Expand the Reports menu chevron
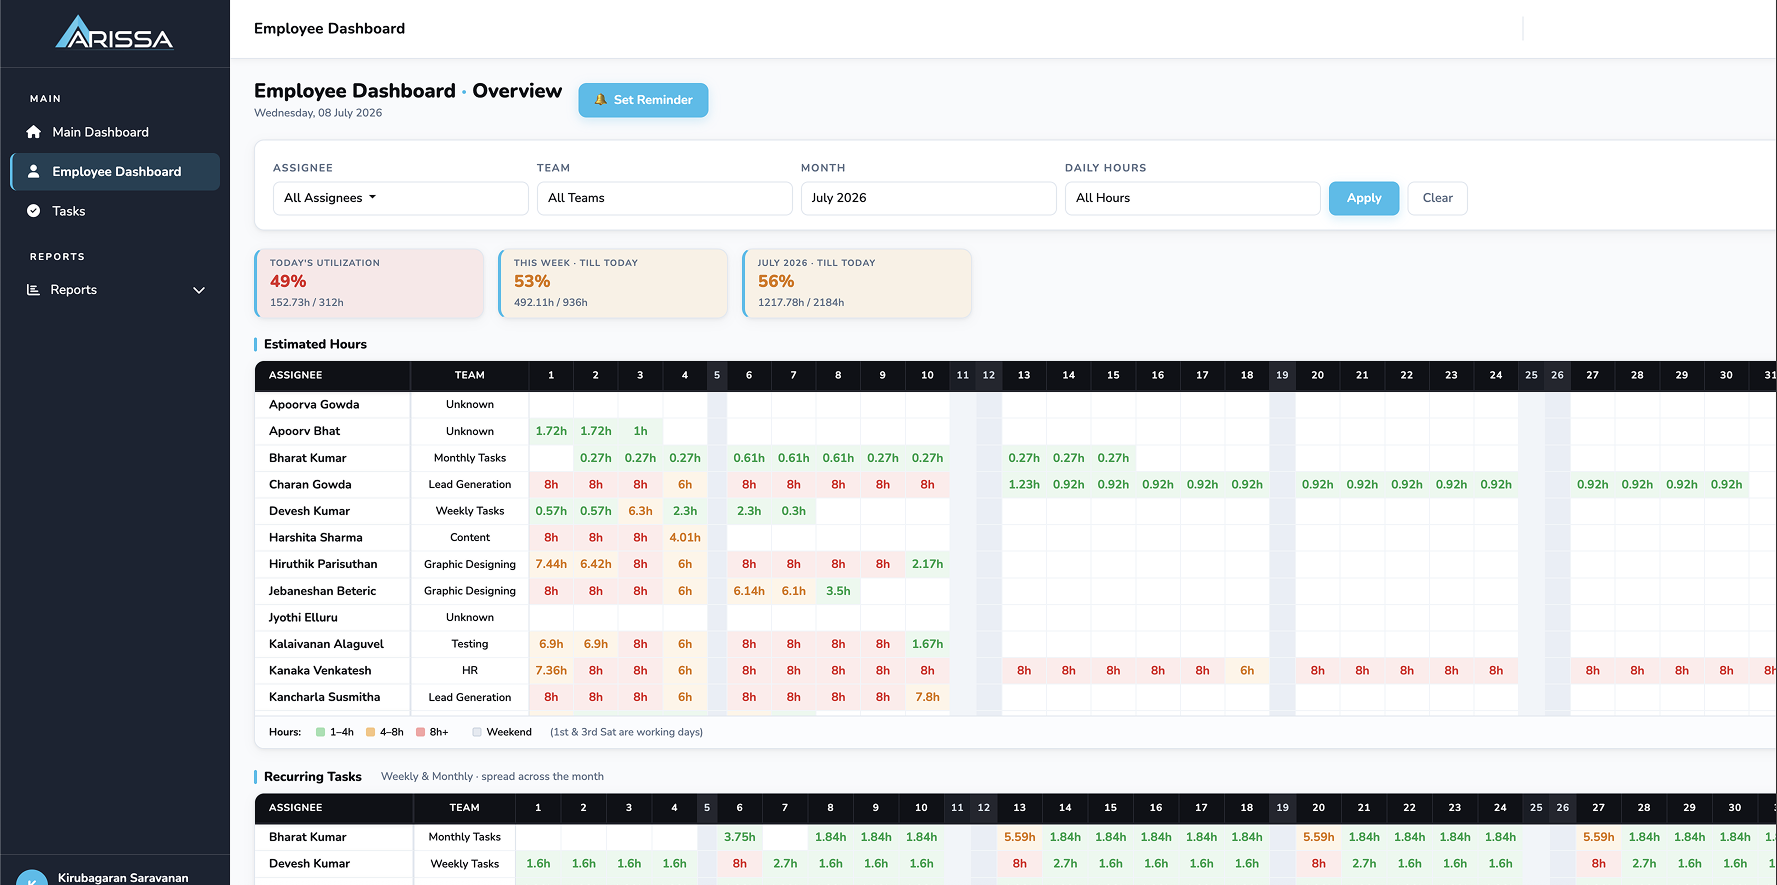The height and width of the screenshot is (885, 1777). click(x=199, y=290)
